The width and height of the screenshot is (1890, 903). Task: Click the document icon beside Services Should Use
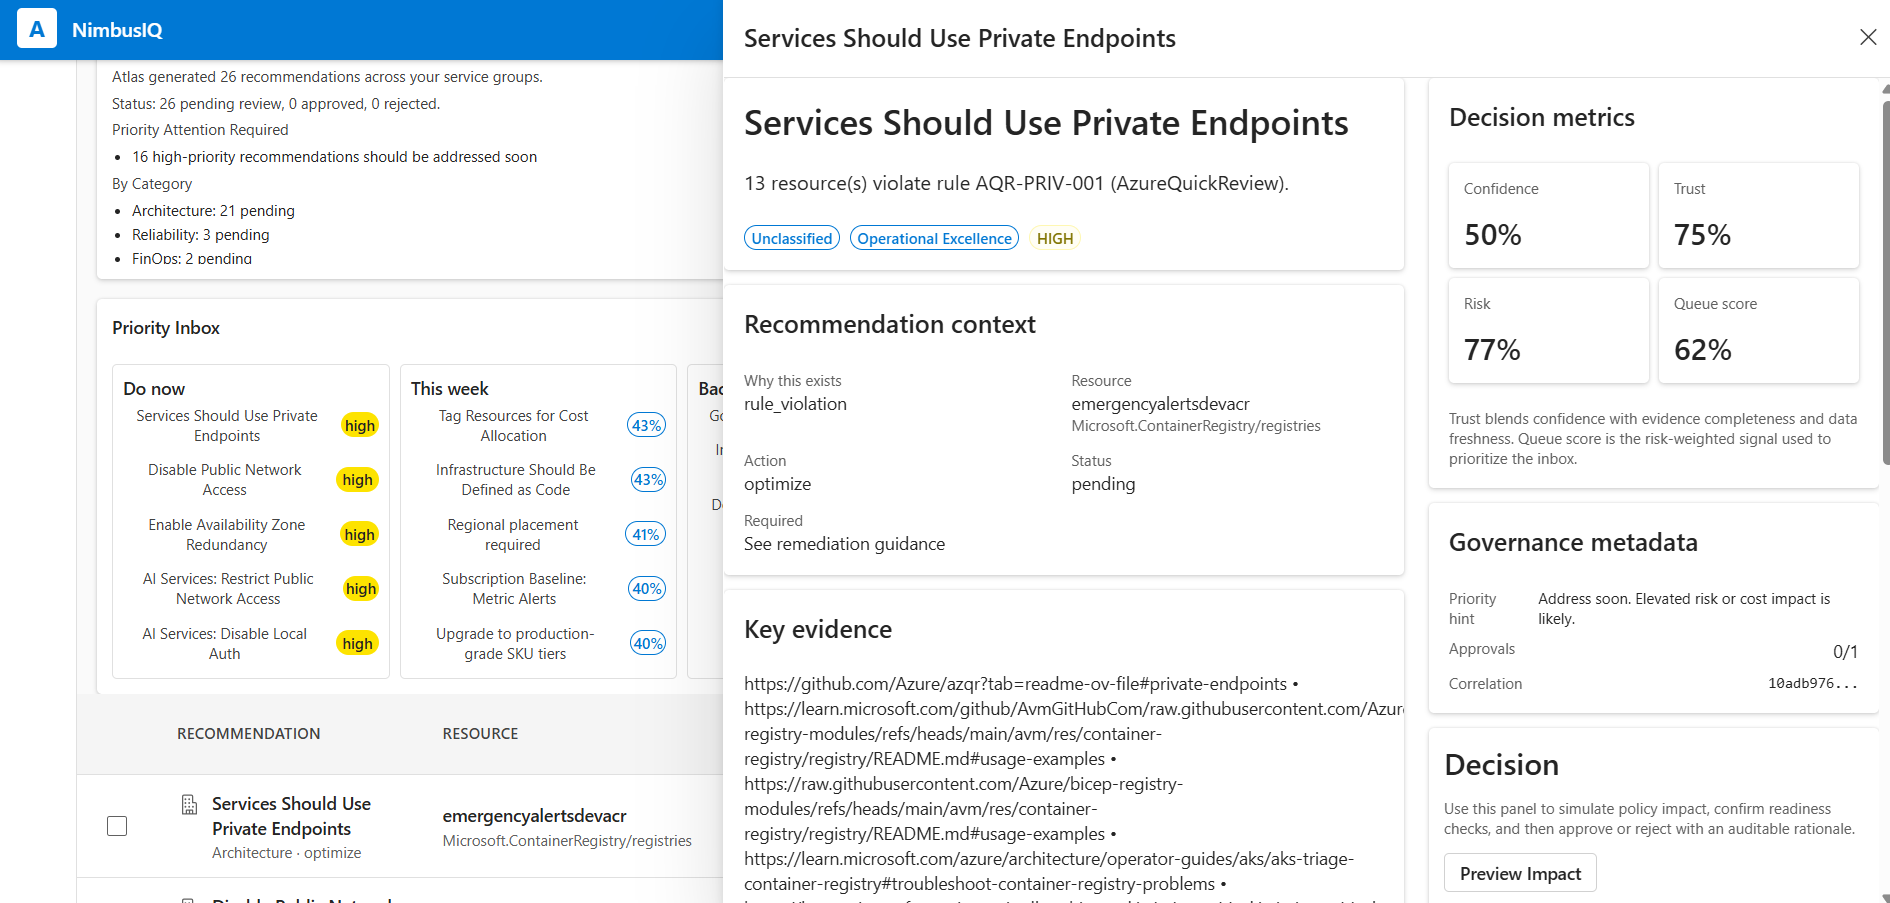tap(189, 805)
